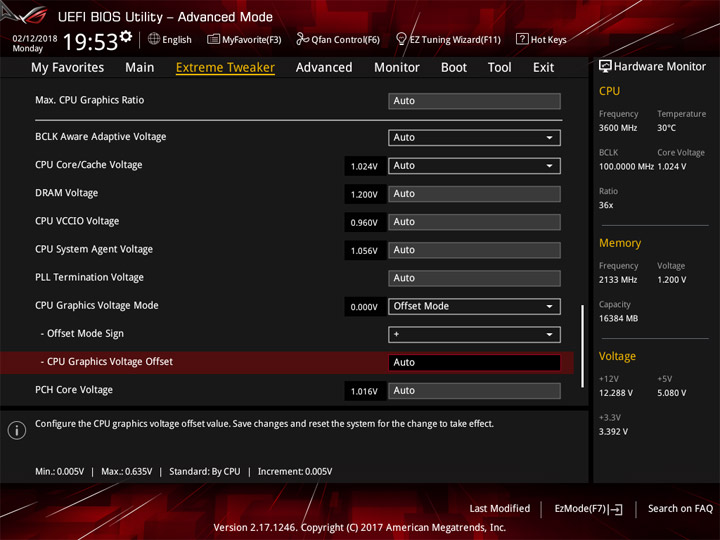This screenshot has width=720, height=540.
Task: Click the 1.200V DRAM Voltage reading
Action: point(365,194)
